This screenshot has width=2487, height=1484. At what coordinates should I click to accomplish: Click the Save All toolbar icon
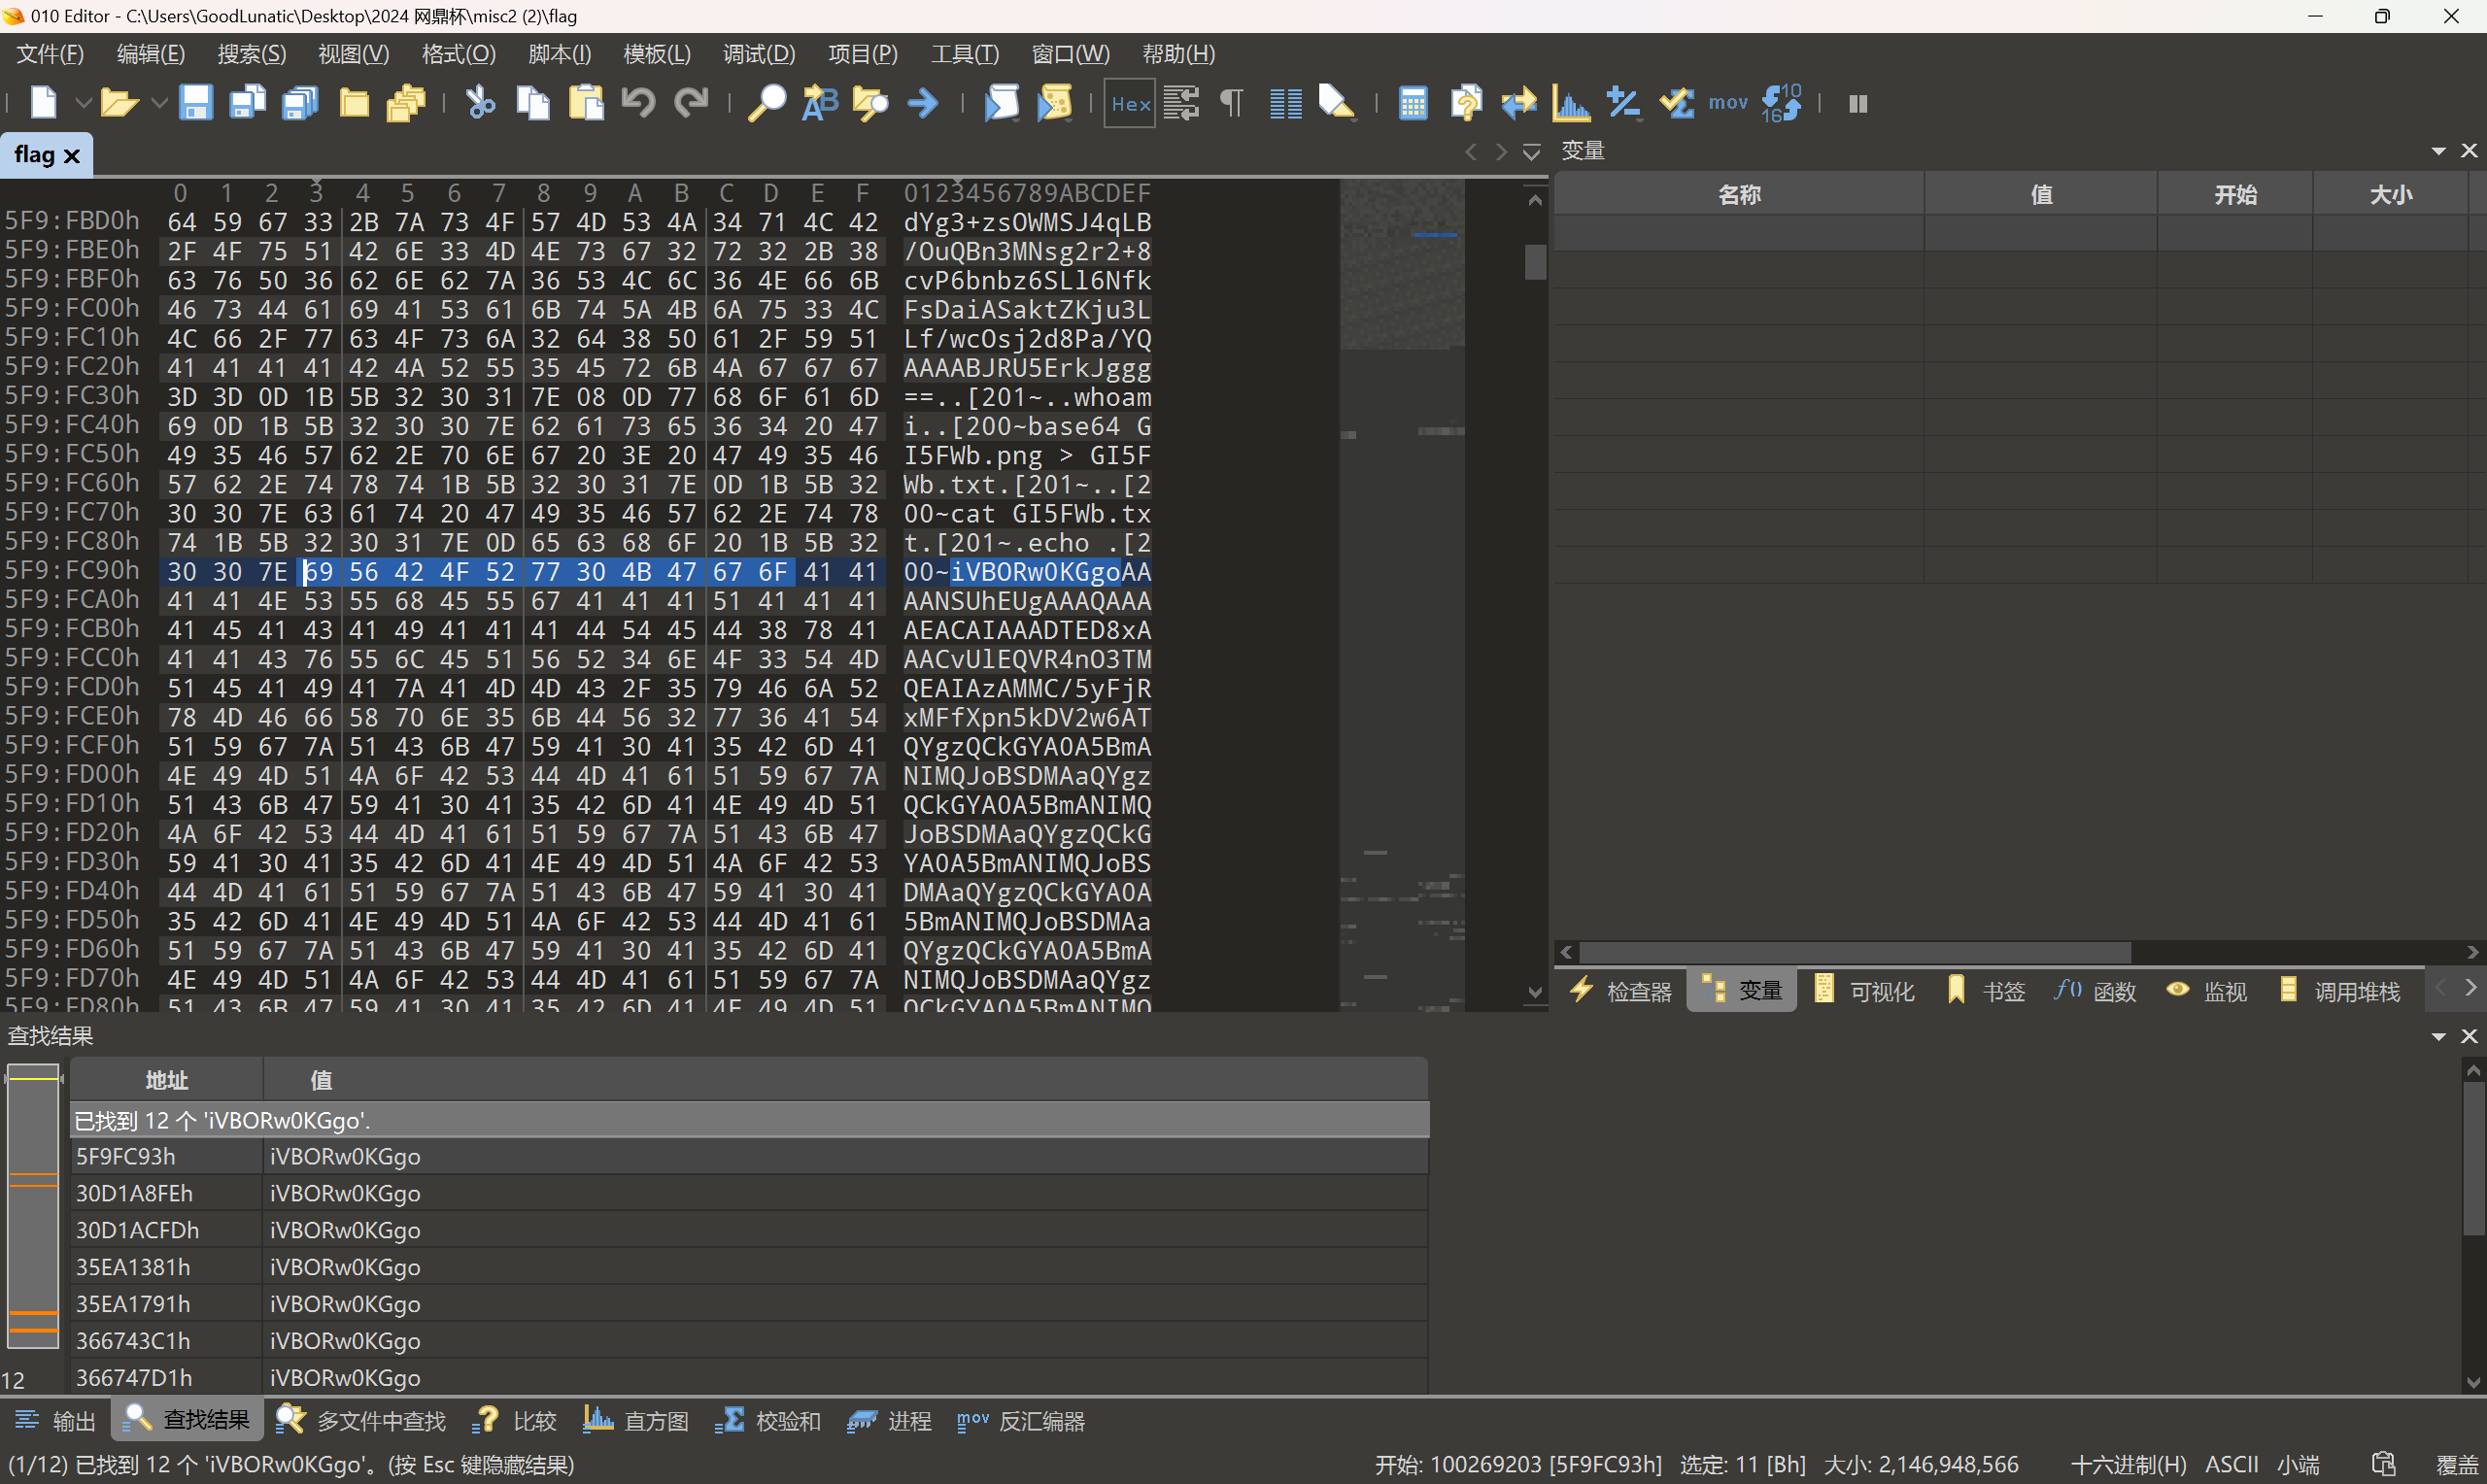click(300, 103)
